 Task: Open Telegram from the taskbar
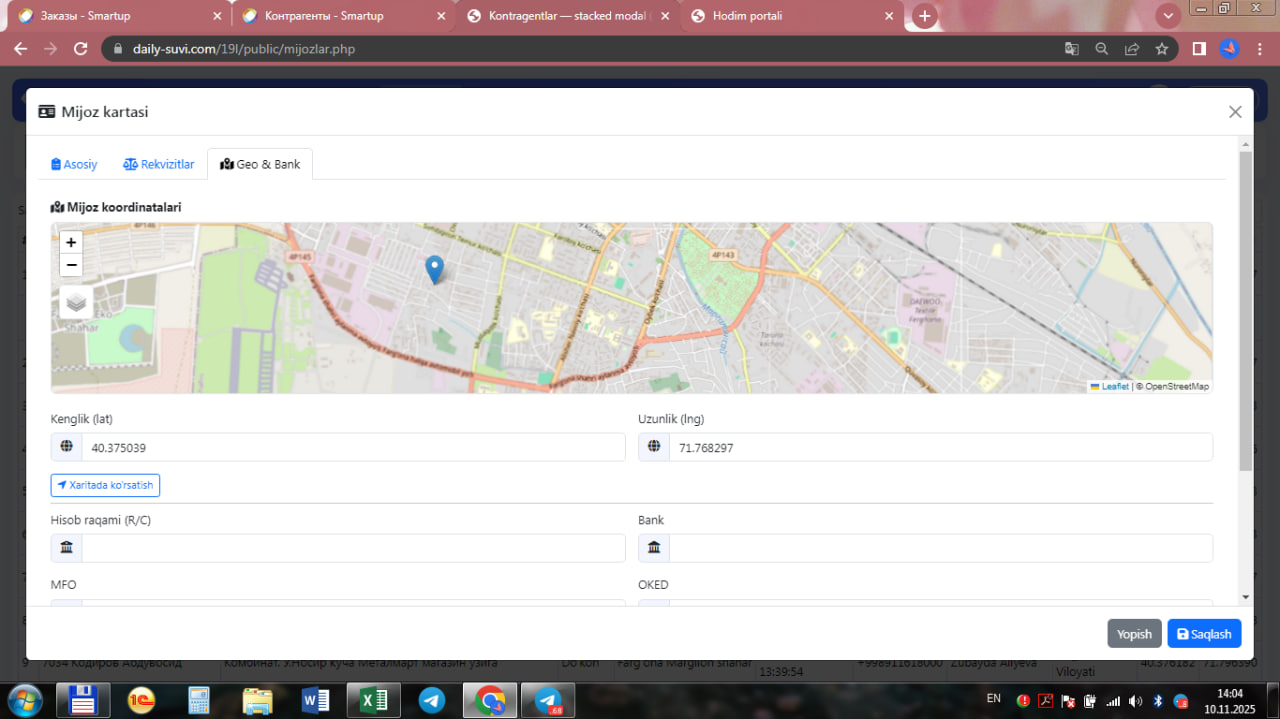432,700
